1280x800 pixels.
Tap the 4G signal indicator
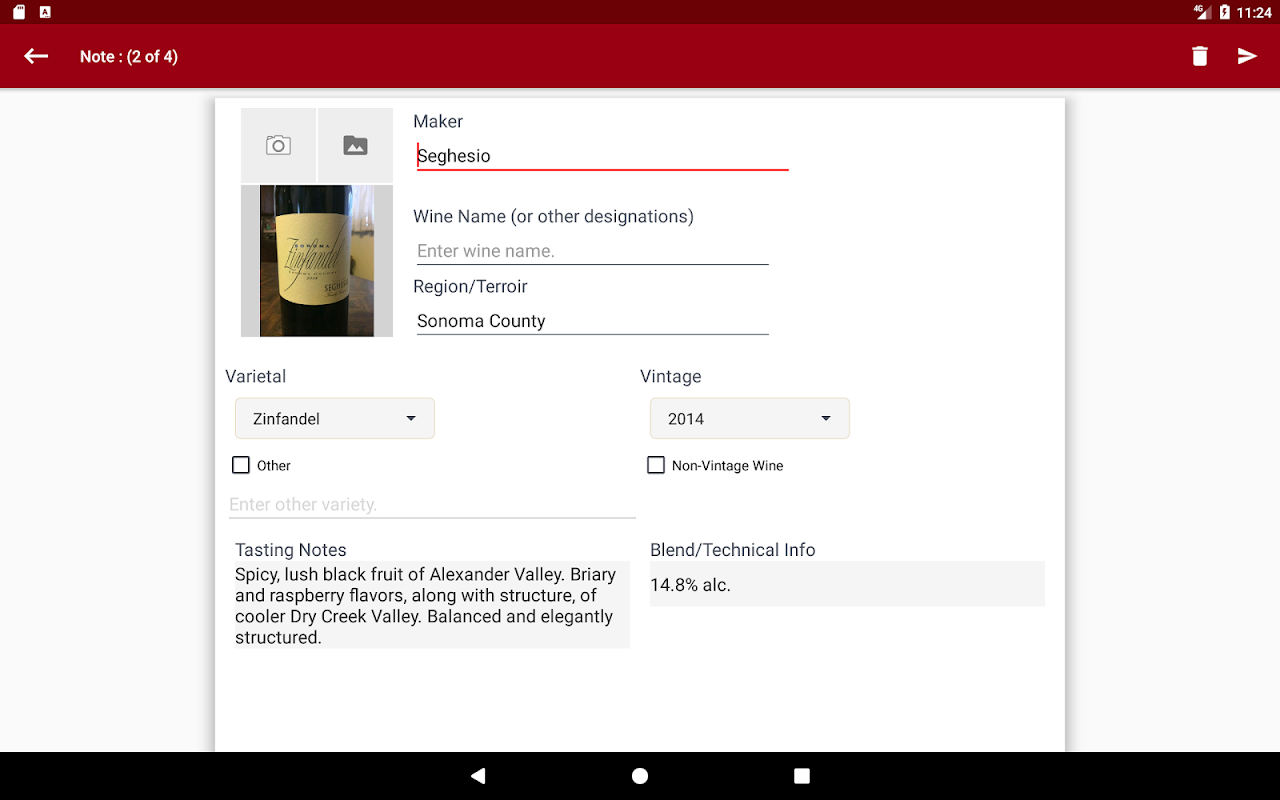click(x=1201, y=12)
